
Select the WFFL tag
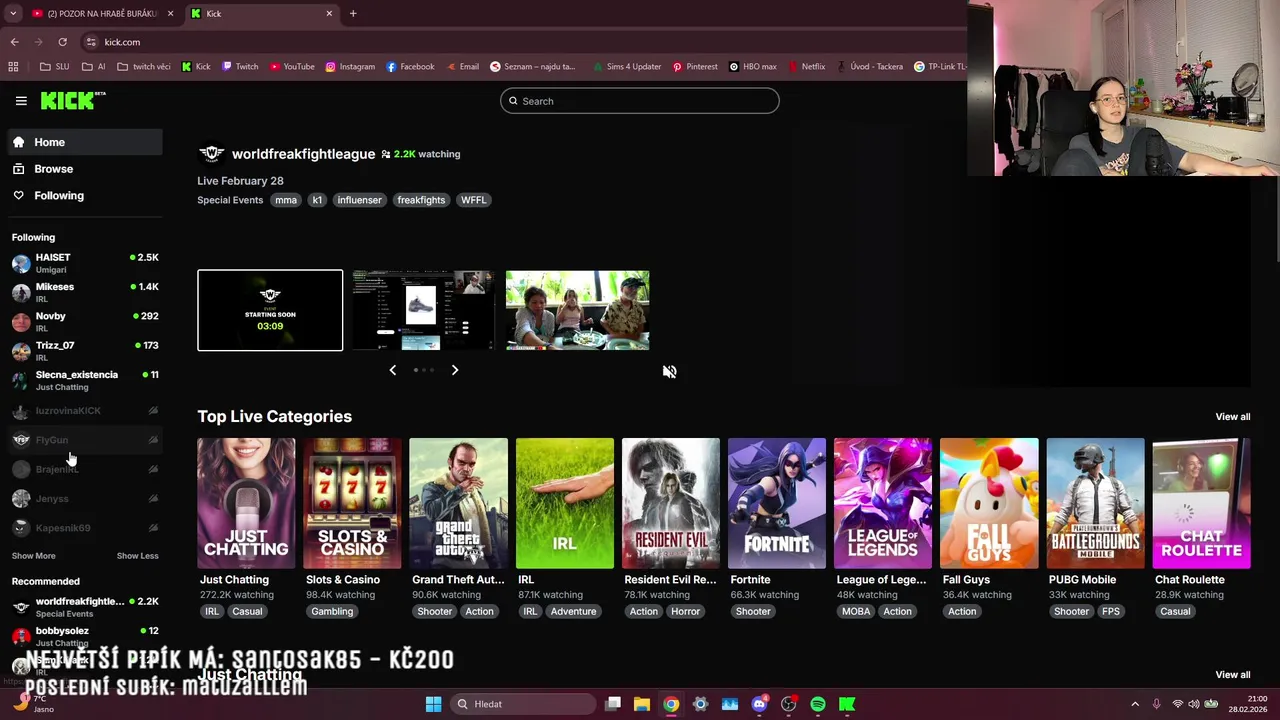pos(473,200)
